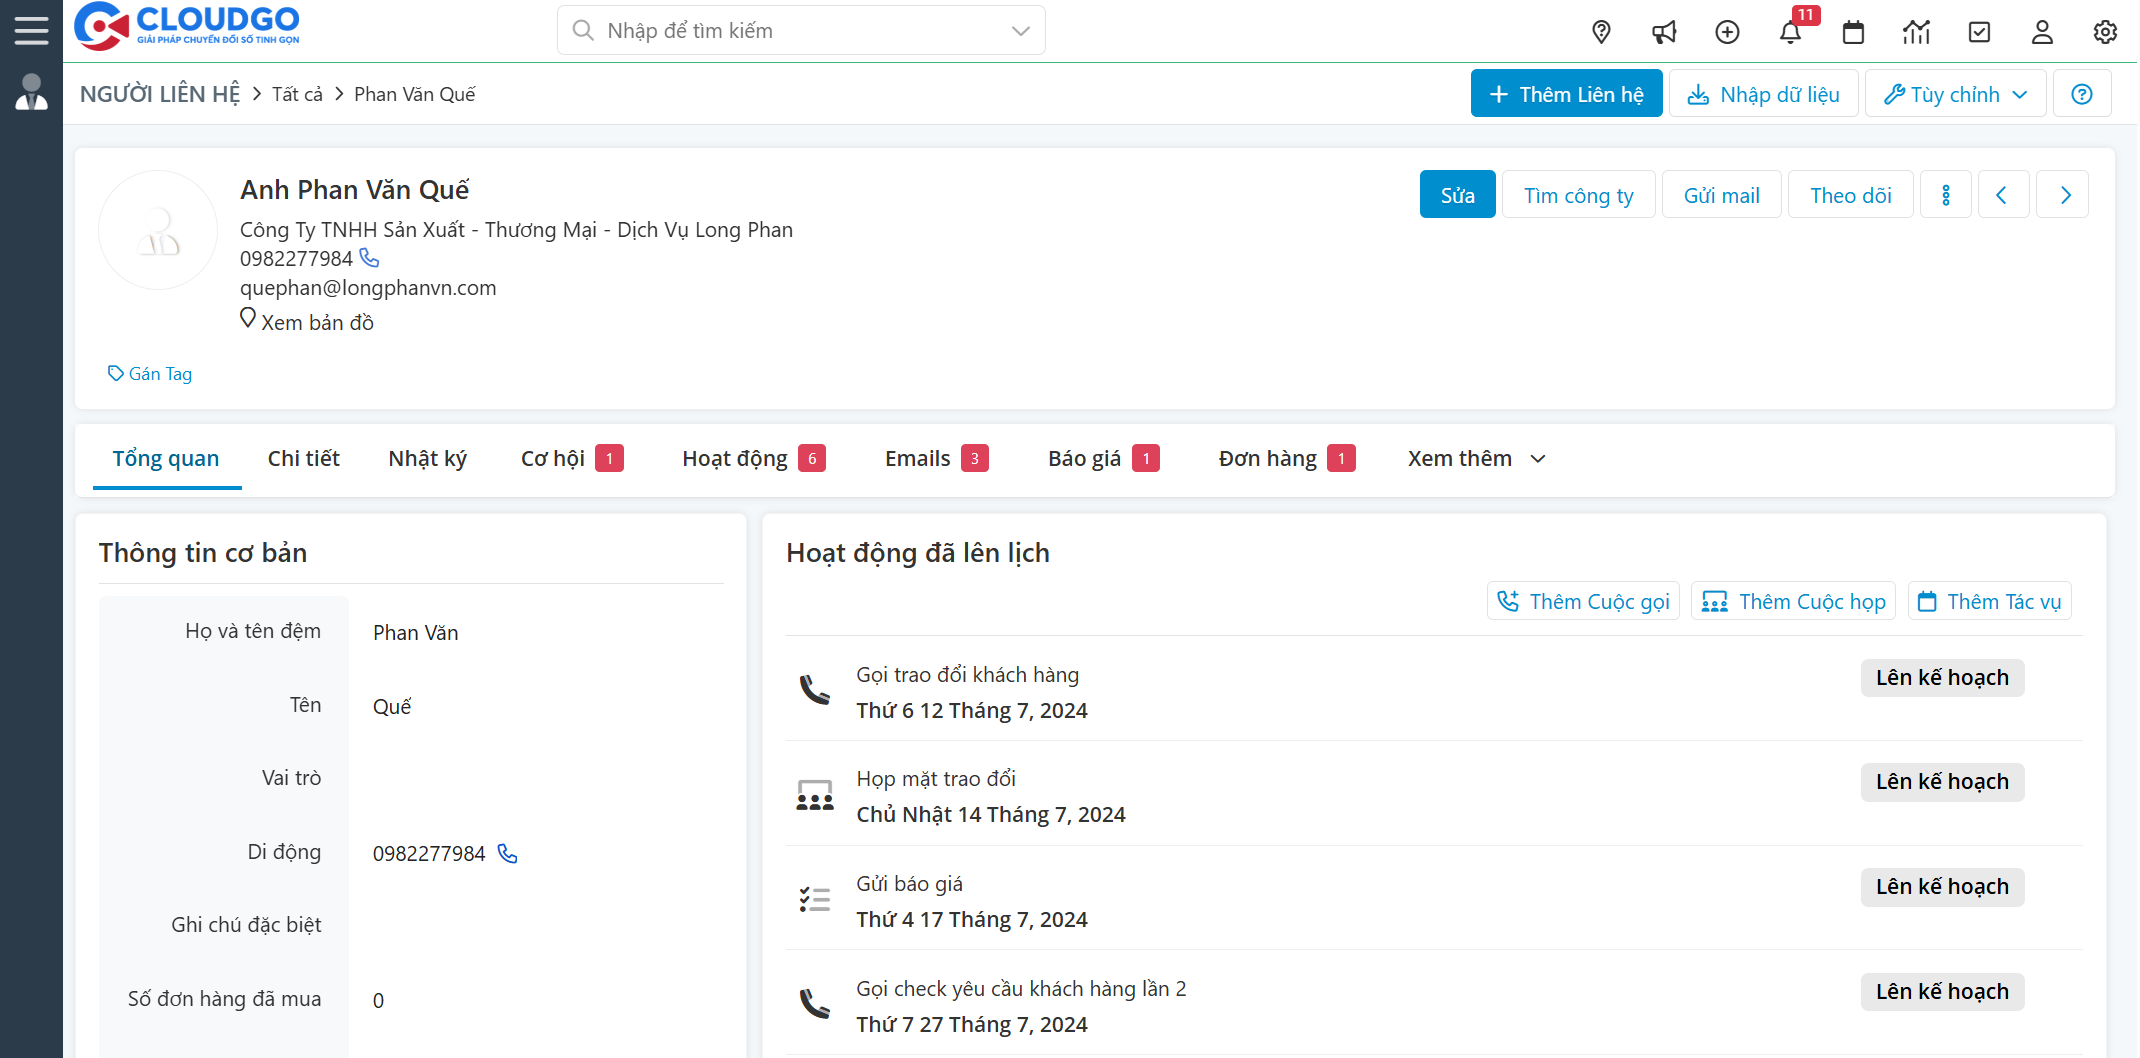Click the Sửa button

point(1457,195)
